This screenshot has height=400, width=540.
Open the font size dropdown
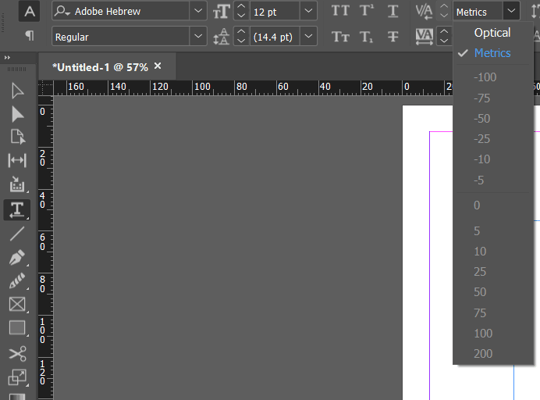[x=309, y=11]
